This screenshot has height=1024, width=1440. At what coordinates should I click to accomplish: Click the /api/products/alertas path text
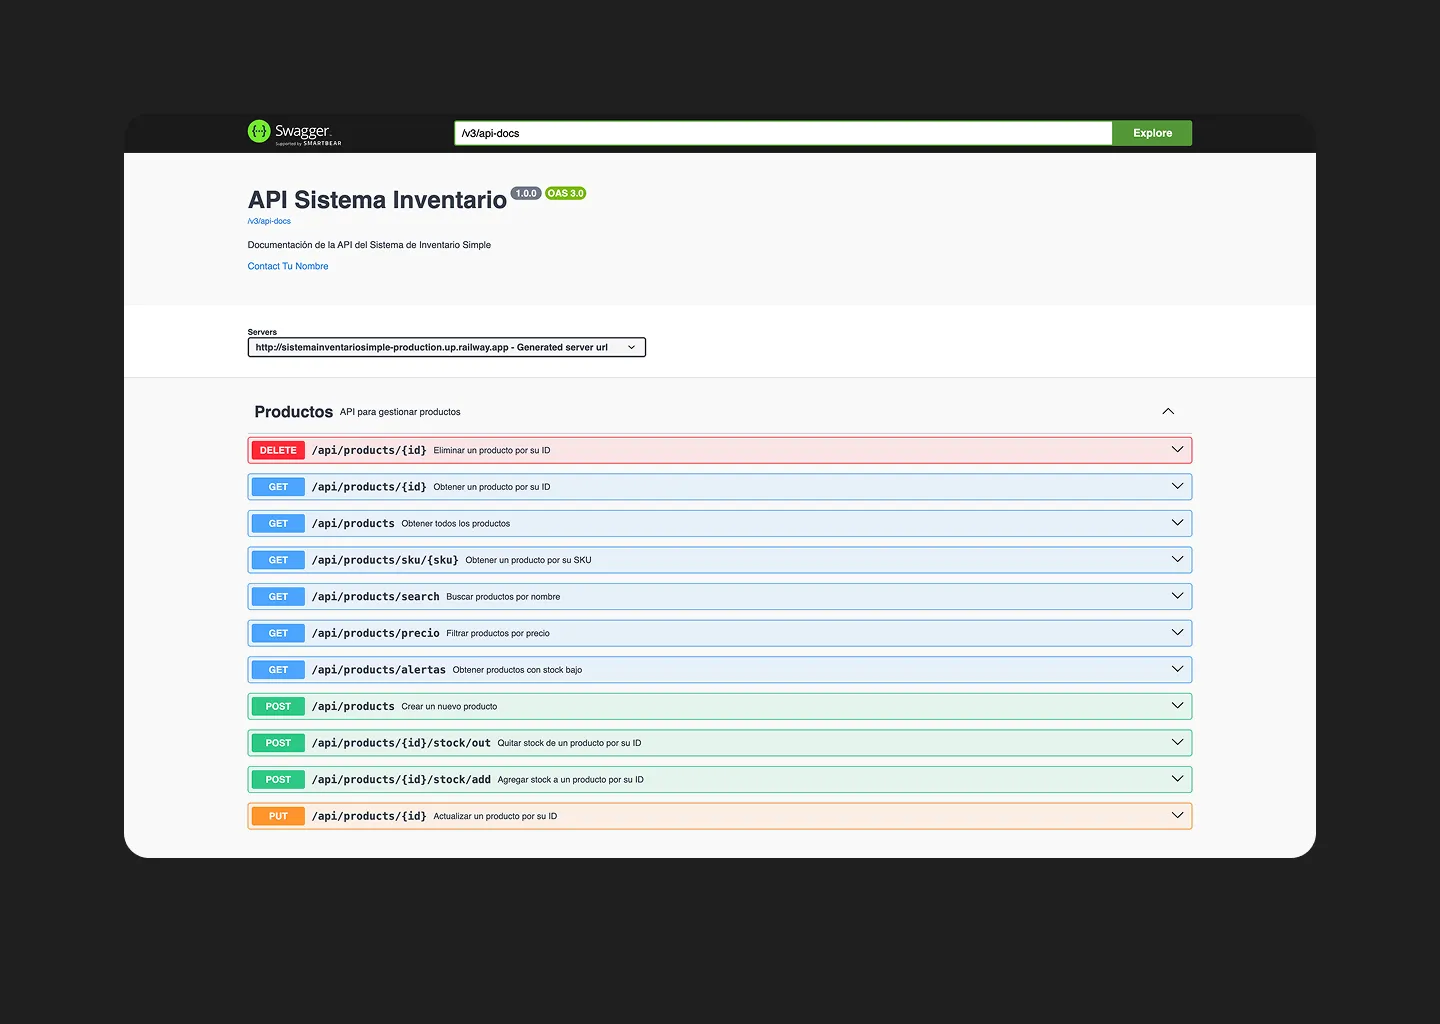(379, 670)
